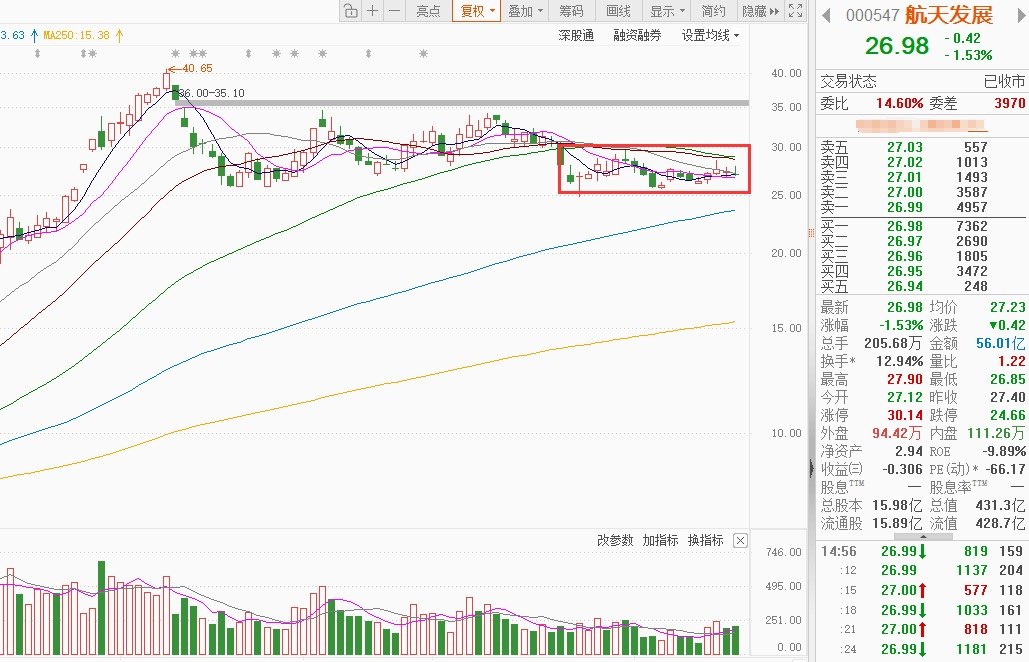1029x662 pixels.
Task: Click the 融资融券 tag
Action: [637, 35]
